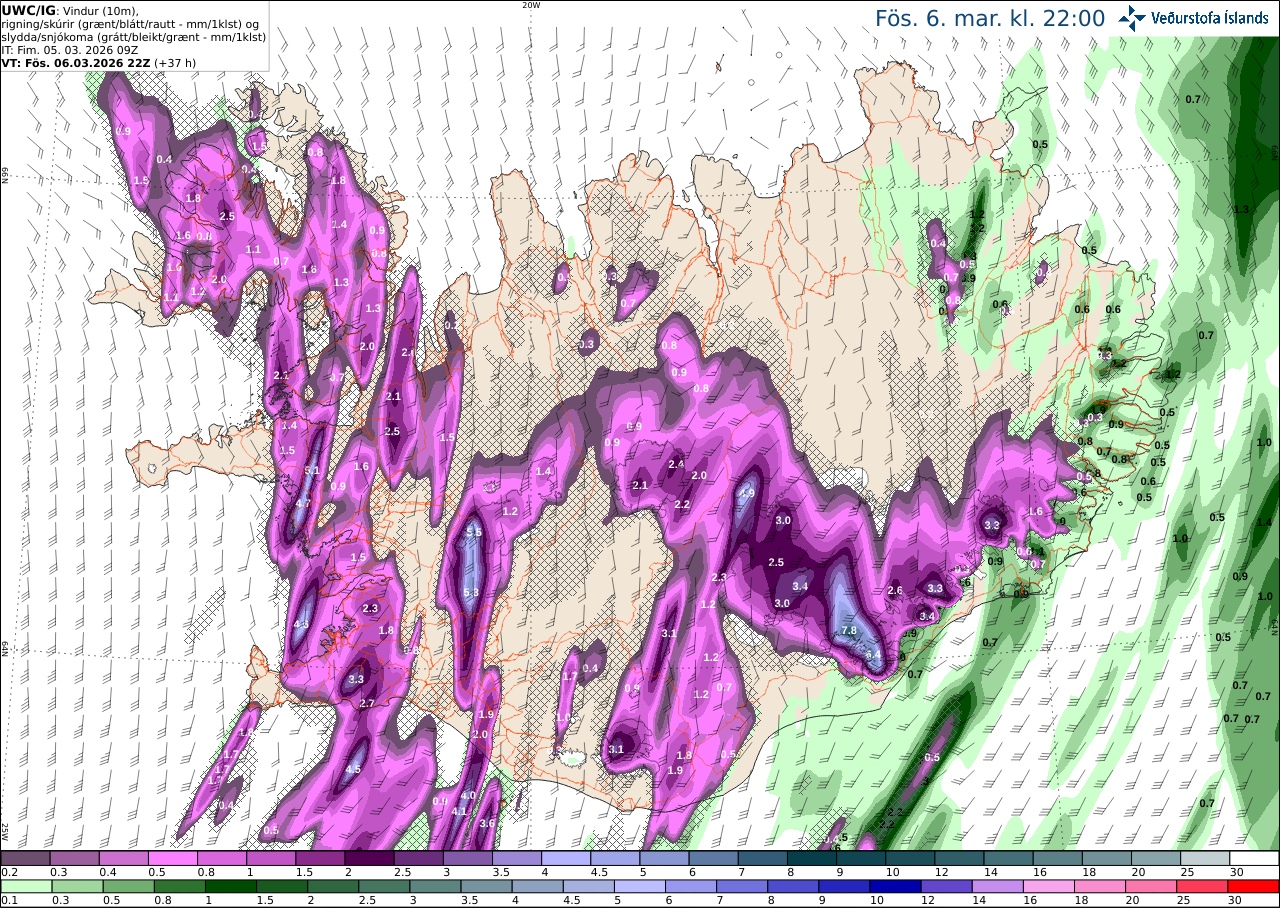Screen dimensions: 1280x908
Task: Click the 5.8 precipitation value on map
Action: coord(472,593)
